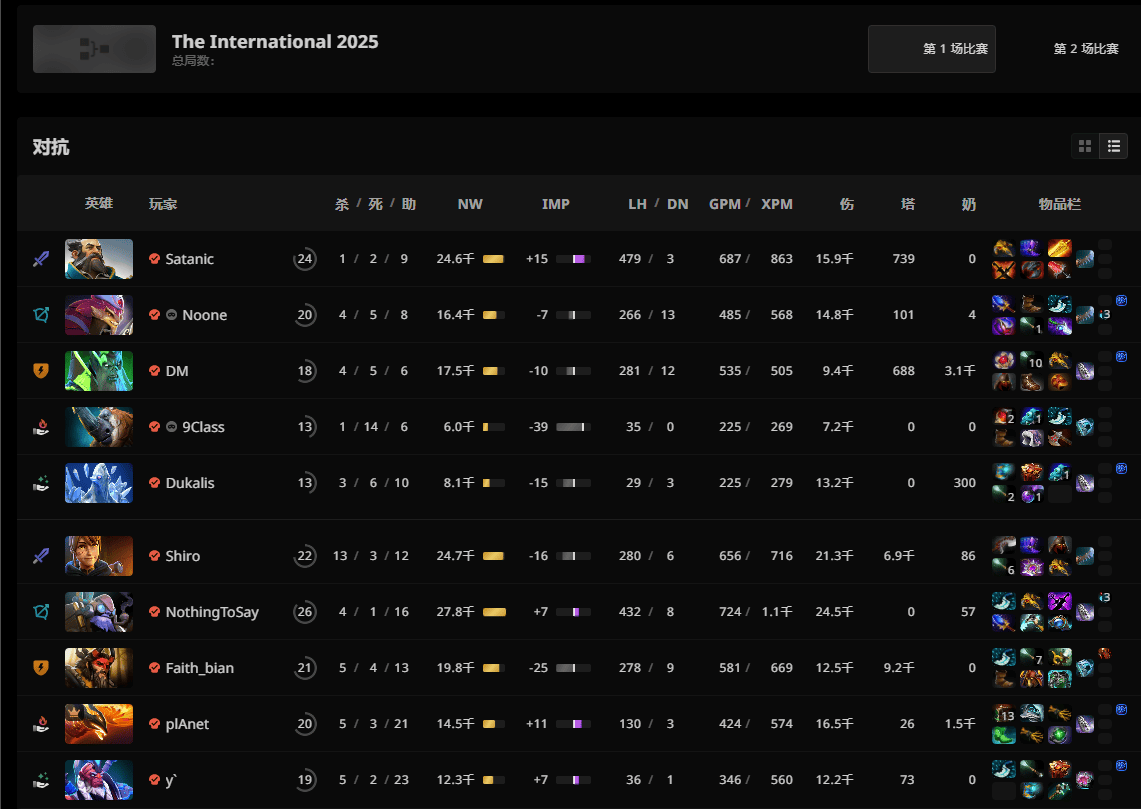Click the bow mid-lane role icon beside Noone
1141x809 pixels.
[x=40, y=315]
